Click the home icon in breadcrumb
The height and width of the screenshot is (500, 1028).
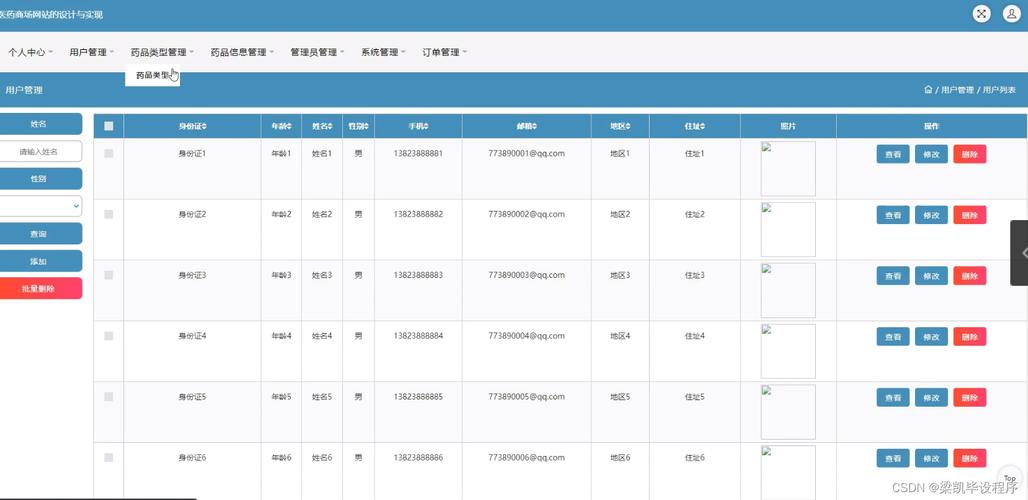pyautogui.click(x=928, y=90)
